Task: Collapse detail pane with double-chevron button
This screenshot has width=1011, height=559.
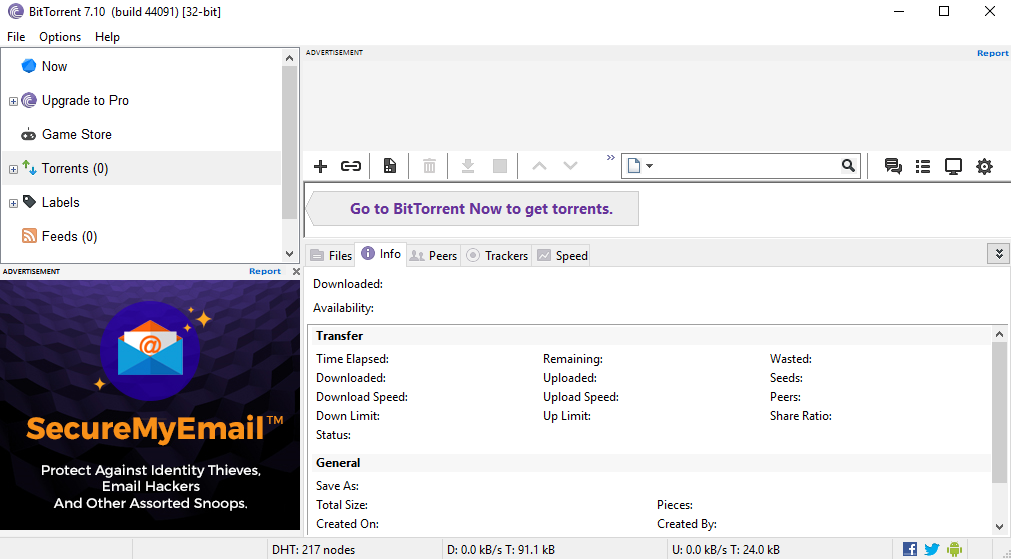Action: 999,254
